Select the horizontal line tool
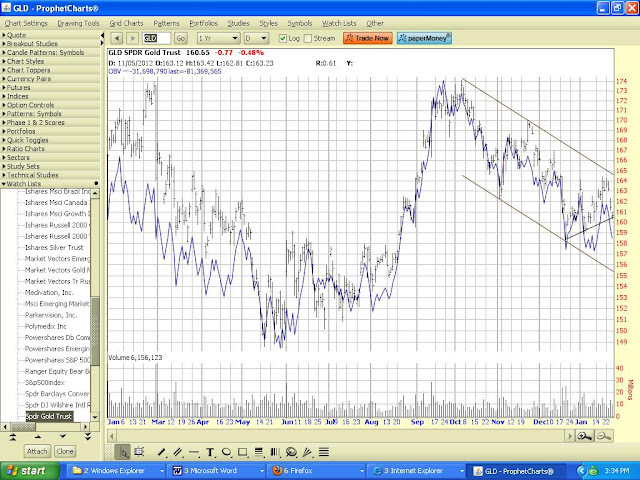Viewport: 640px width, 480px height. [194, 452]
